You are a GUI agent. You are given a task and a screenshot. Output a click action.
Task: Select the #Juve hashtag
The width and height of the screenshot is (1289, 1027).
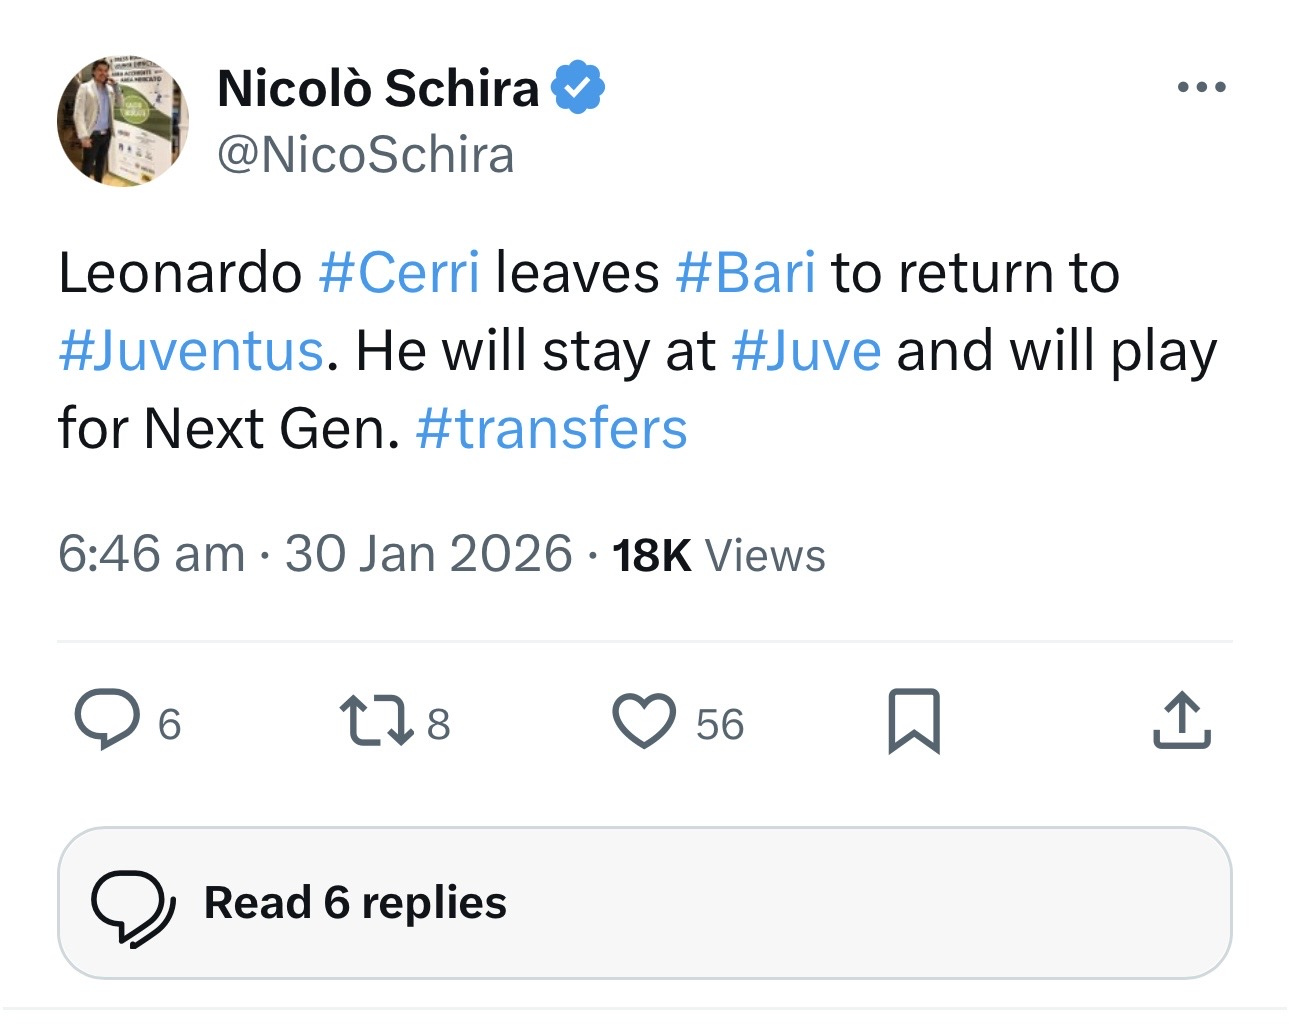(806, 351)
